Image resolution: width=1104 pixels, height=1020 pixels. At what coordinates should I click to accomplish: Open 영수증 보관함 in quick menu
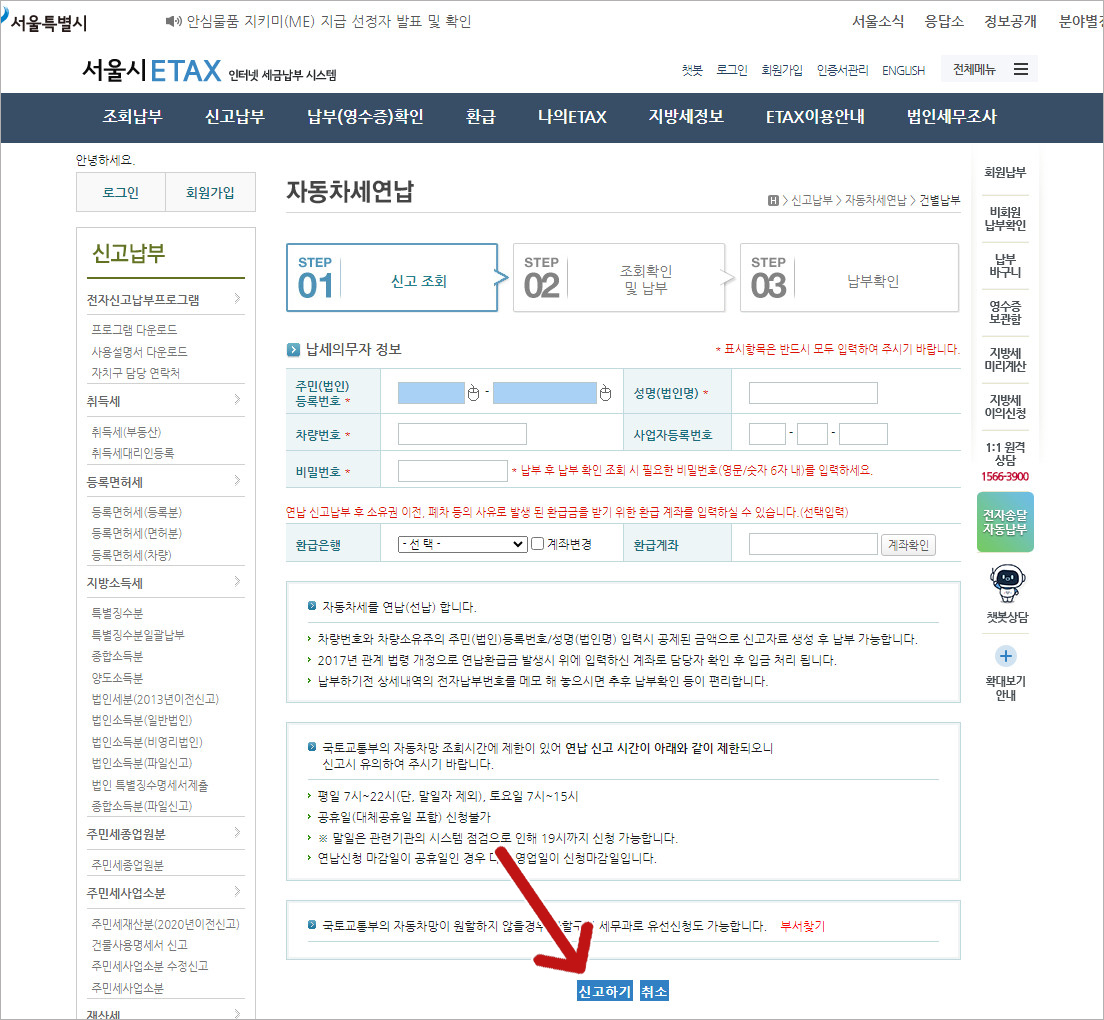tap(1005, 313)
